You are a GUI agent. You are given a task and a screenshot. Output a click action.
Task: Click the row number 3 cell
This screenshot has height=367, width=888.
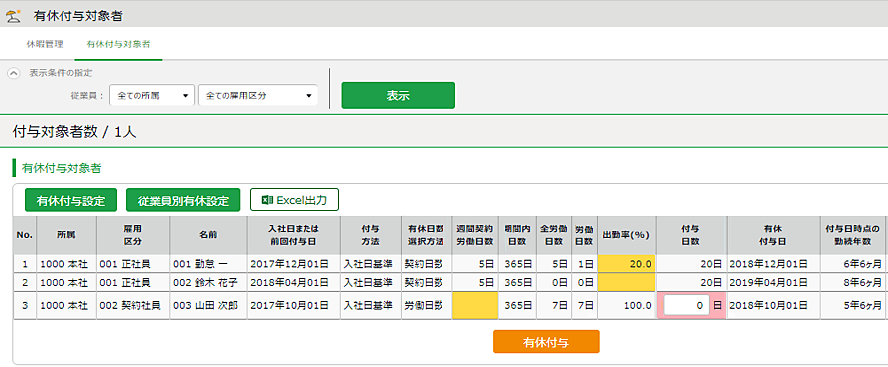point(25,306)
